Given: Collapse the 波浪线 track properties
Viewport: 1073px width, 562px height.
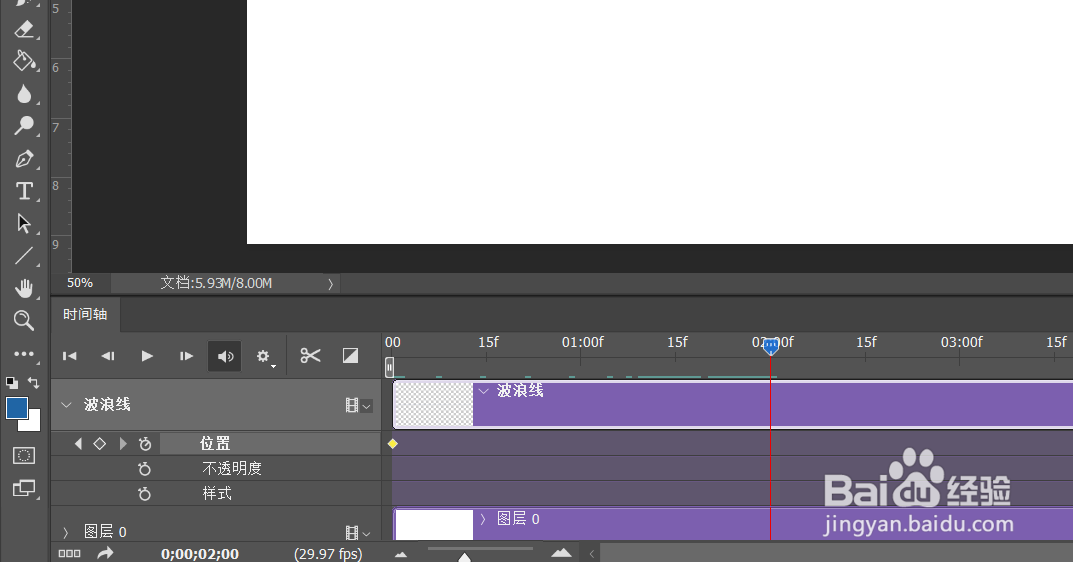Looking at the screenshot, I should click(x=66, y=405).
